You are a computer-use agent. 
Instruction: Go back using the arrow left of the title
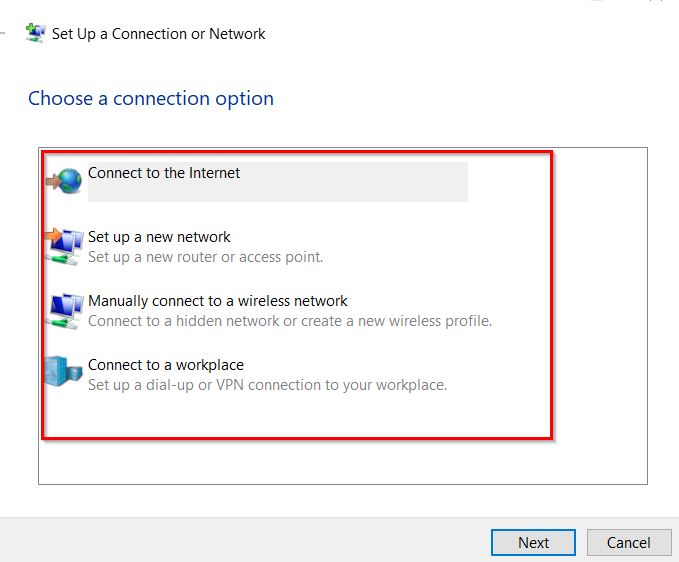tap(2, 33)
